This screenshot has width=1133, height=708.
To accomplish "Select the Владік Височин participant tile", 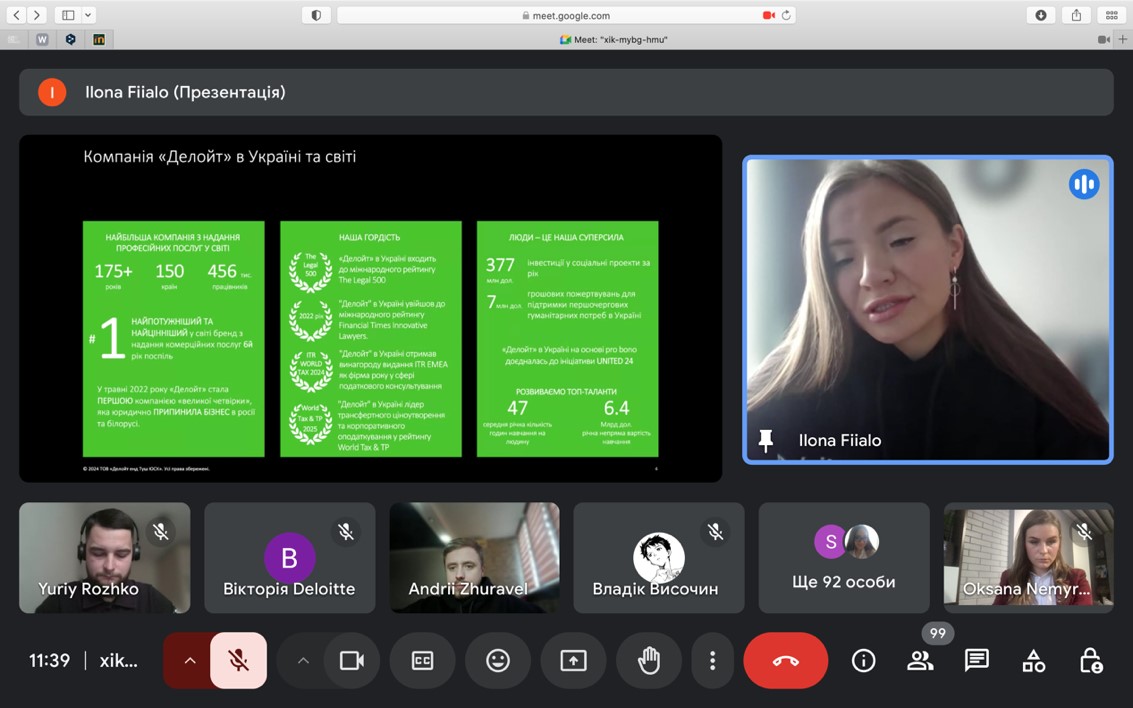I will click(x=659, y=558).
